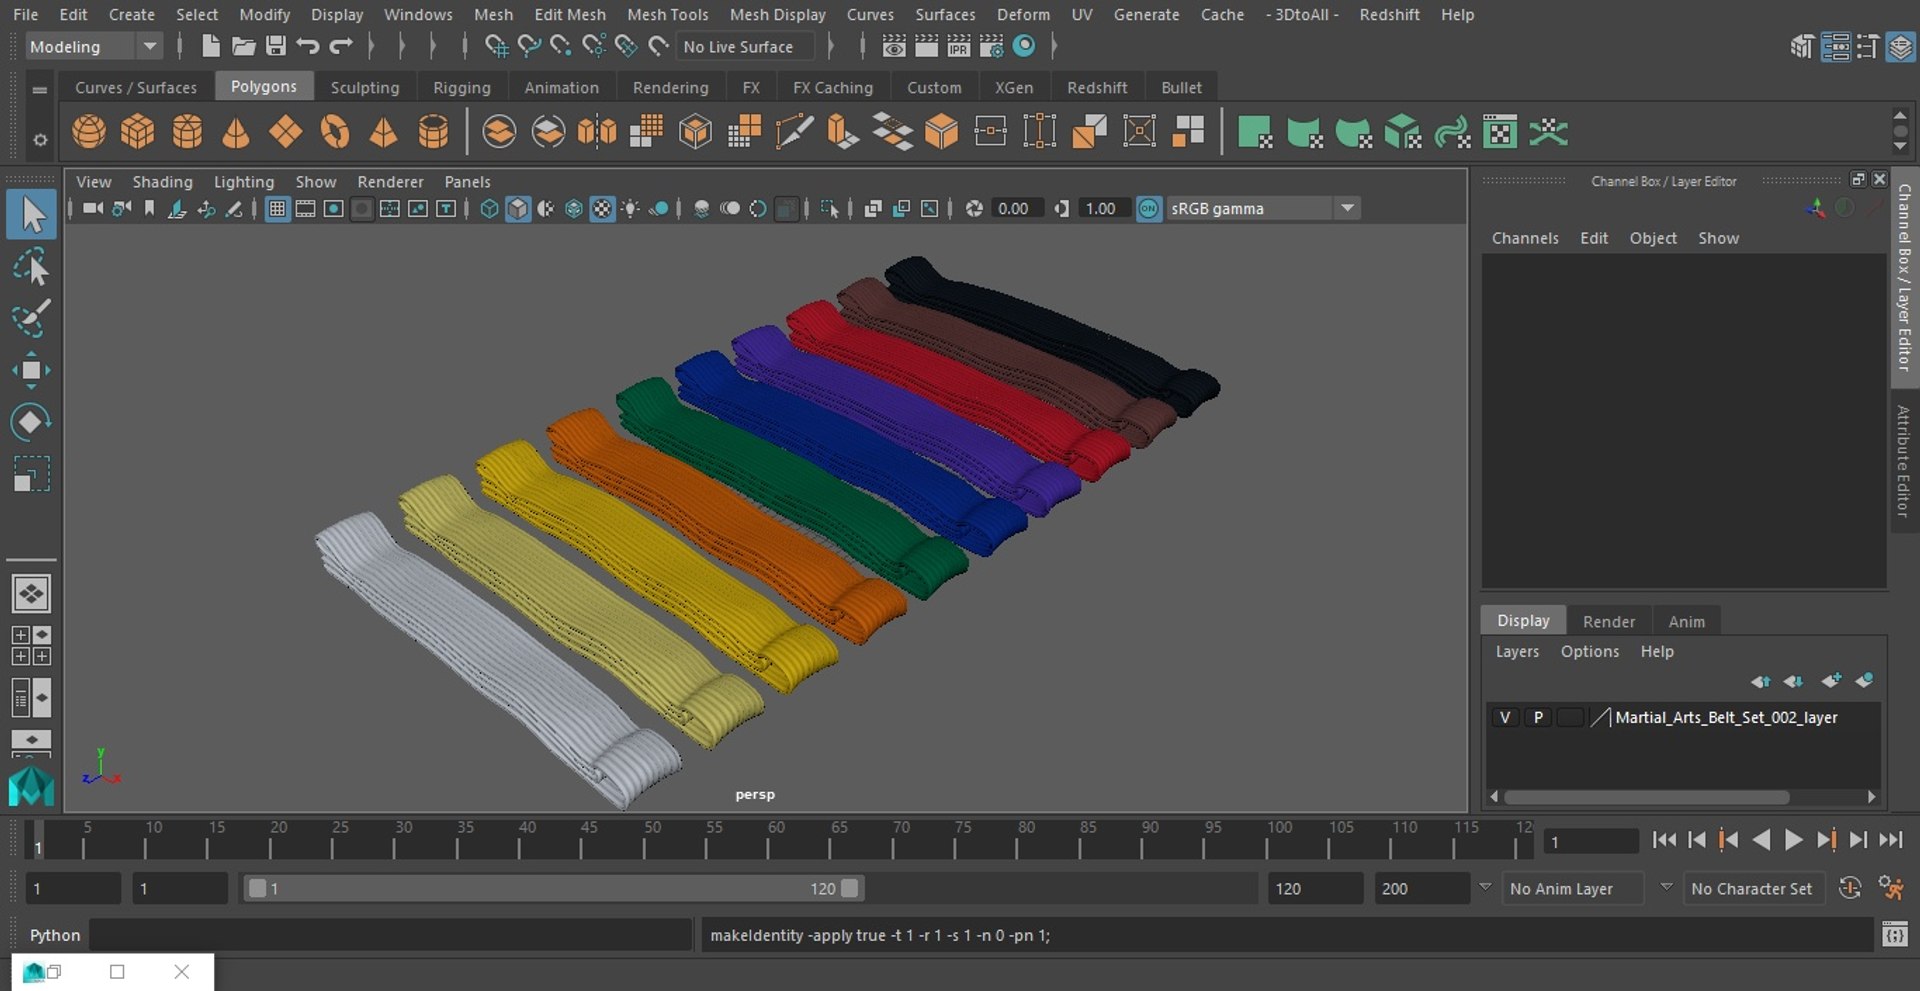Screen dimensions: 1920x991
Task: Save the current scene
Action: coord(276,46)
